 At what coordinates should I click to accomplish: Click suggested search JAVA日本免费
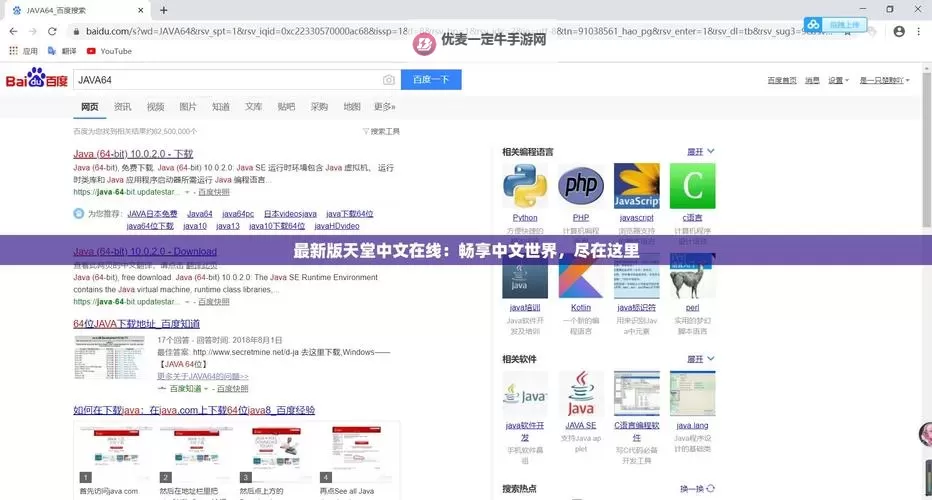click(x=152, y=214)
